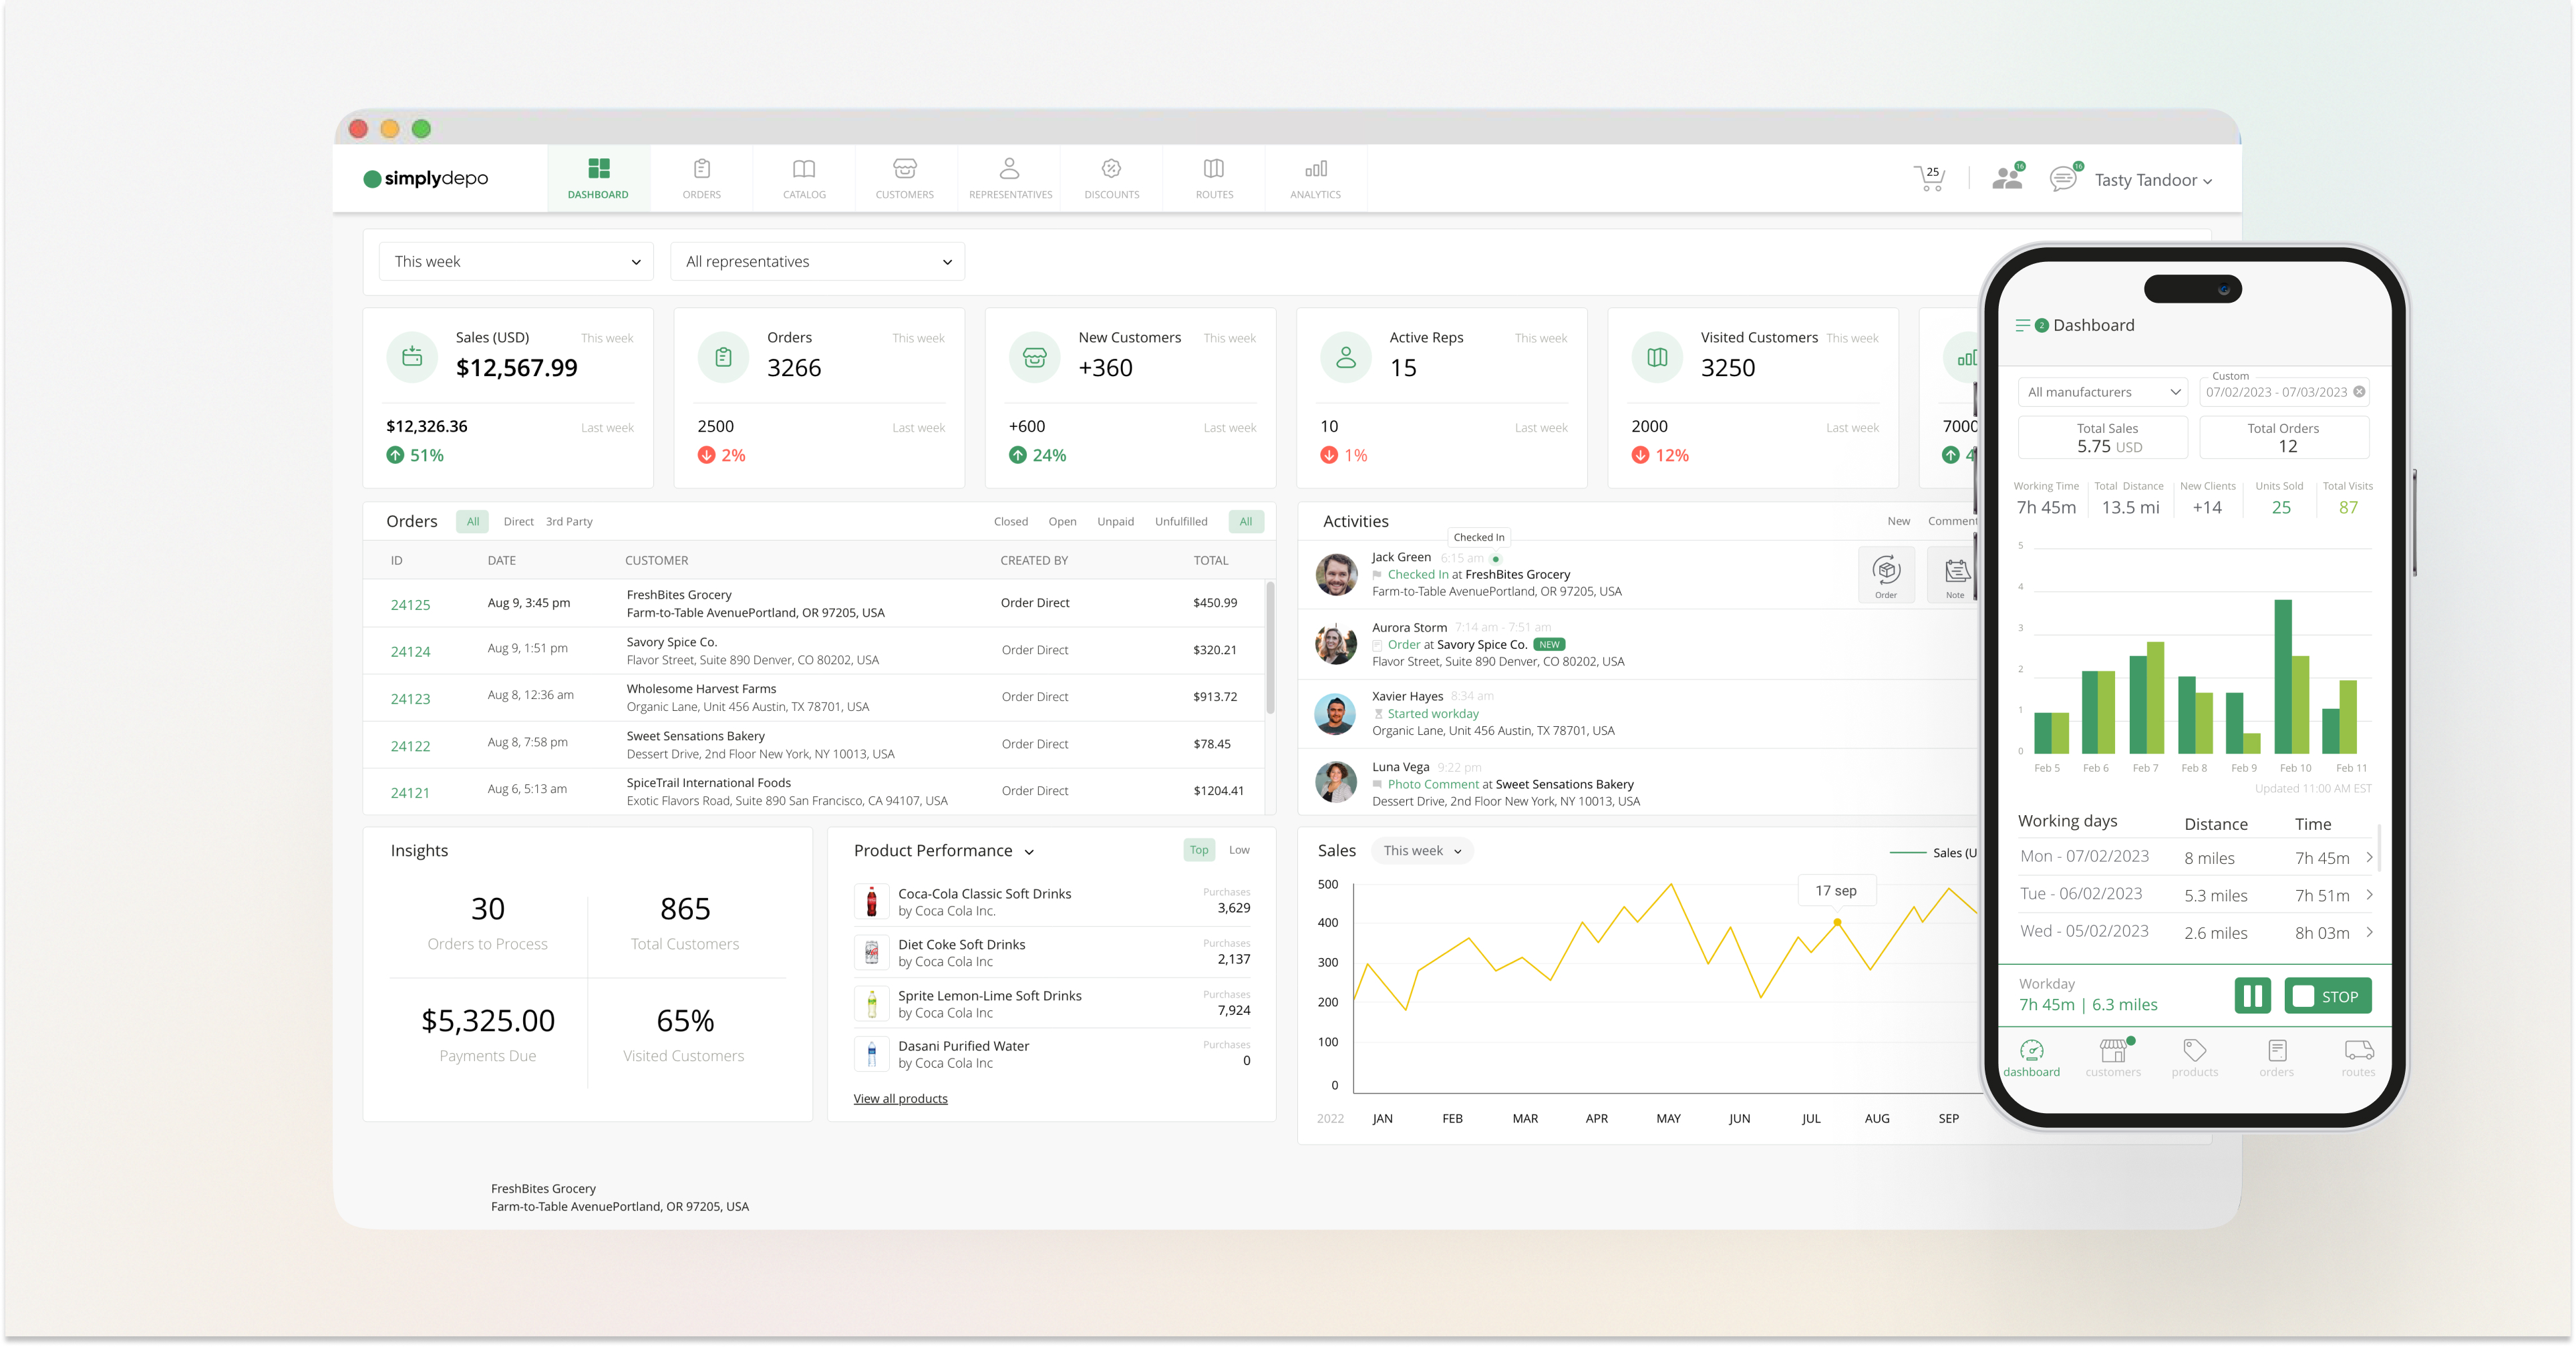Open the This week time range dropdown
This screenshot has height=1347, width=2576.
click(x=515, y=261)
